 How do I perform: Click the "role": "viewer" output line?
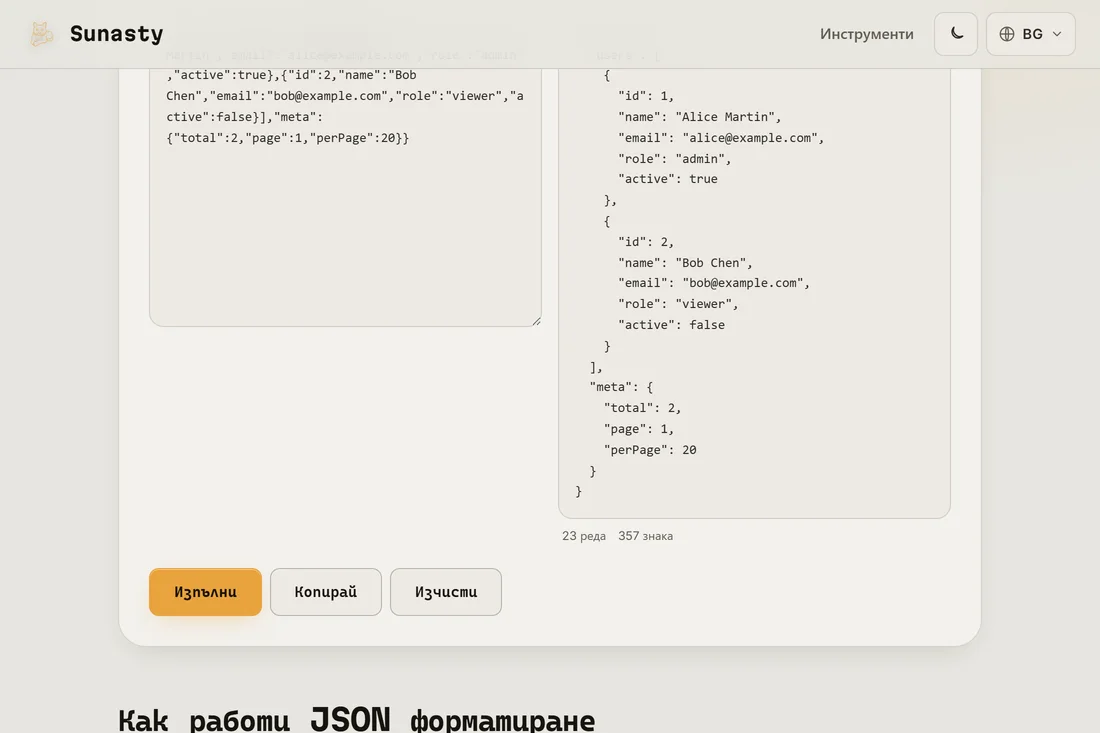(678, 304)
